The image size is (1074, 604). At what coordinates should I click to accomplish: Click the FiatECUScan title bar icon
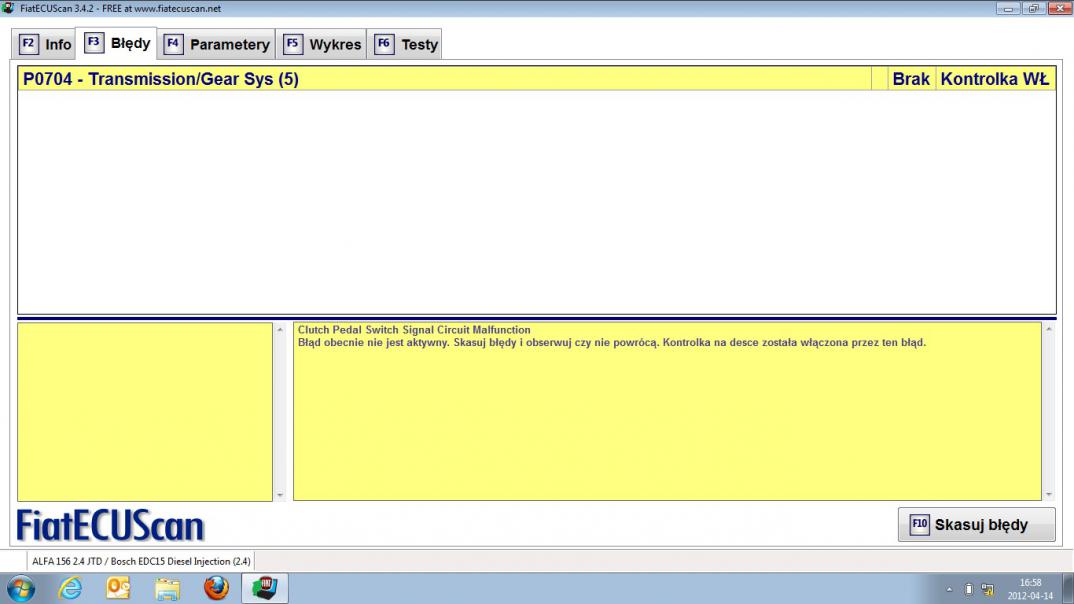coord(8,8)
